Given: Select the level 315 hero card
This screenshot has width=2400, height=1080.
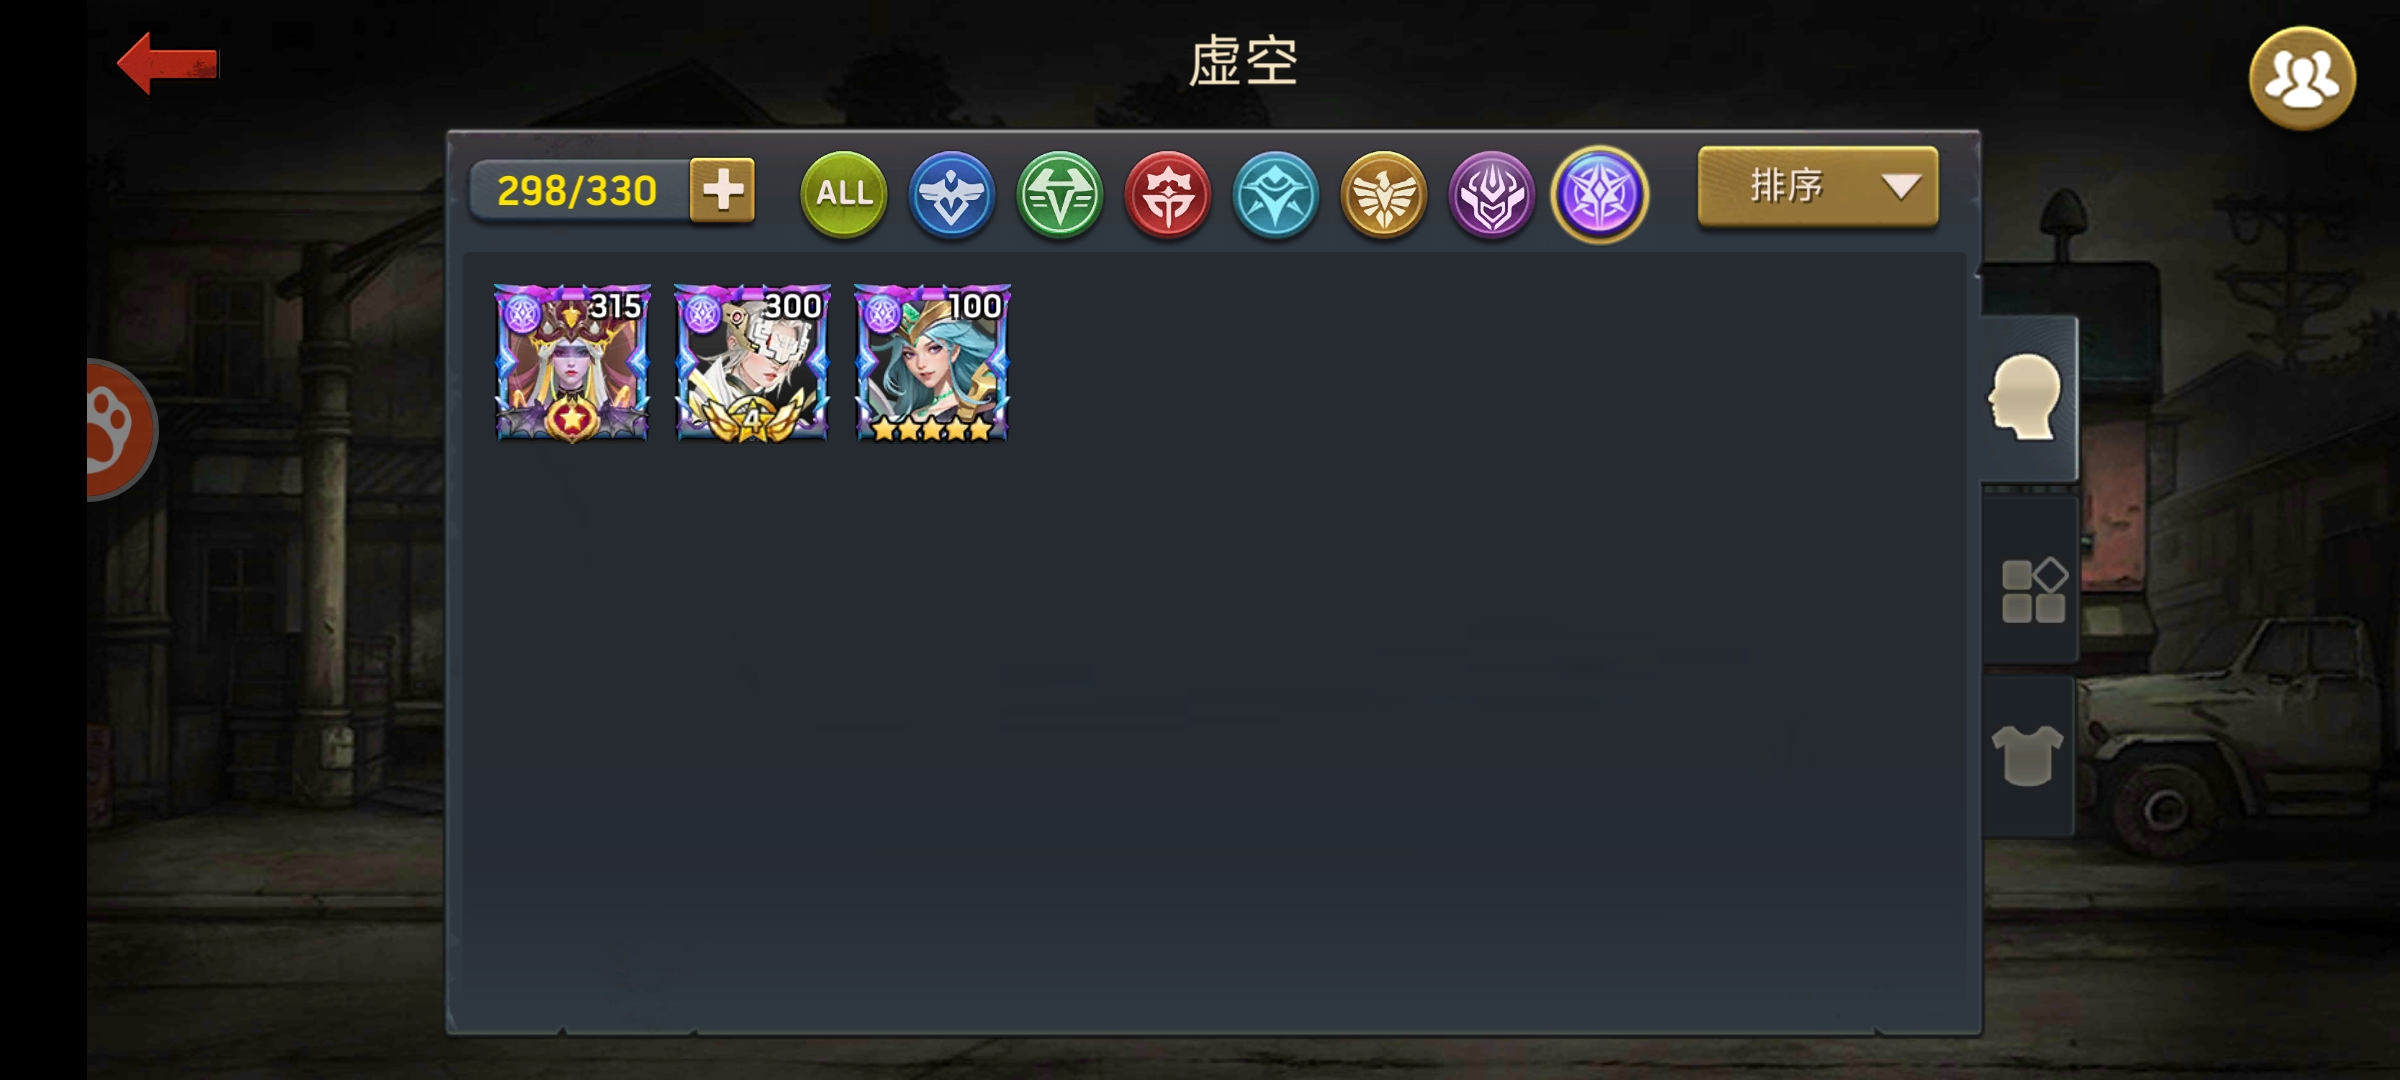Looking at the screenshot, I should [572, 362].
